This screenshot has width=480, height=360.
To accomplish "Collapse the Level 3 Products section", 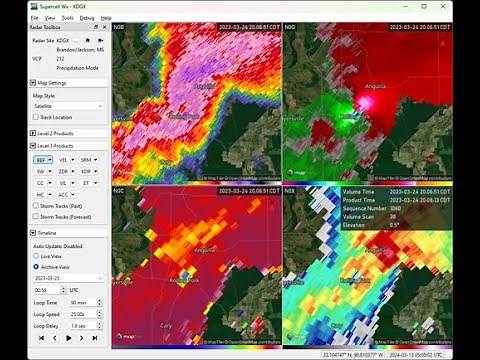I will [x=33, y=146].
